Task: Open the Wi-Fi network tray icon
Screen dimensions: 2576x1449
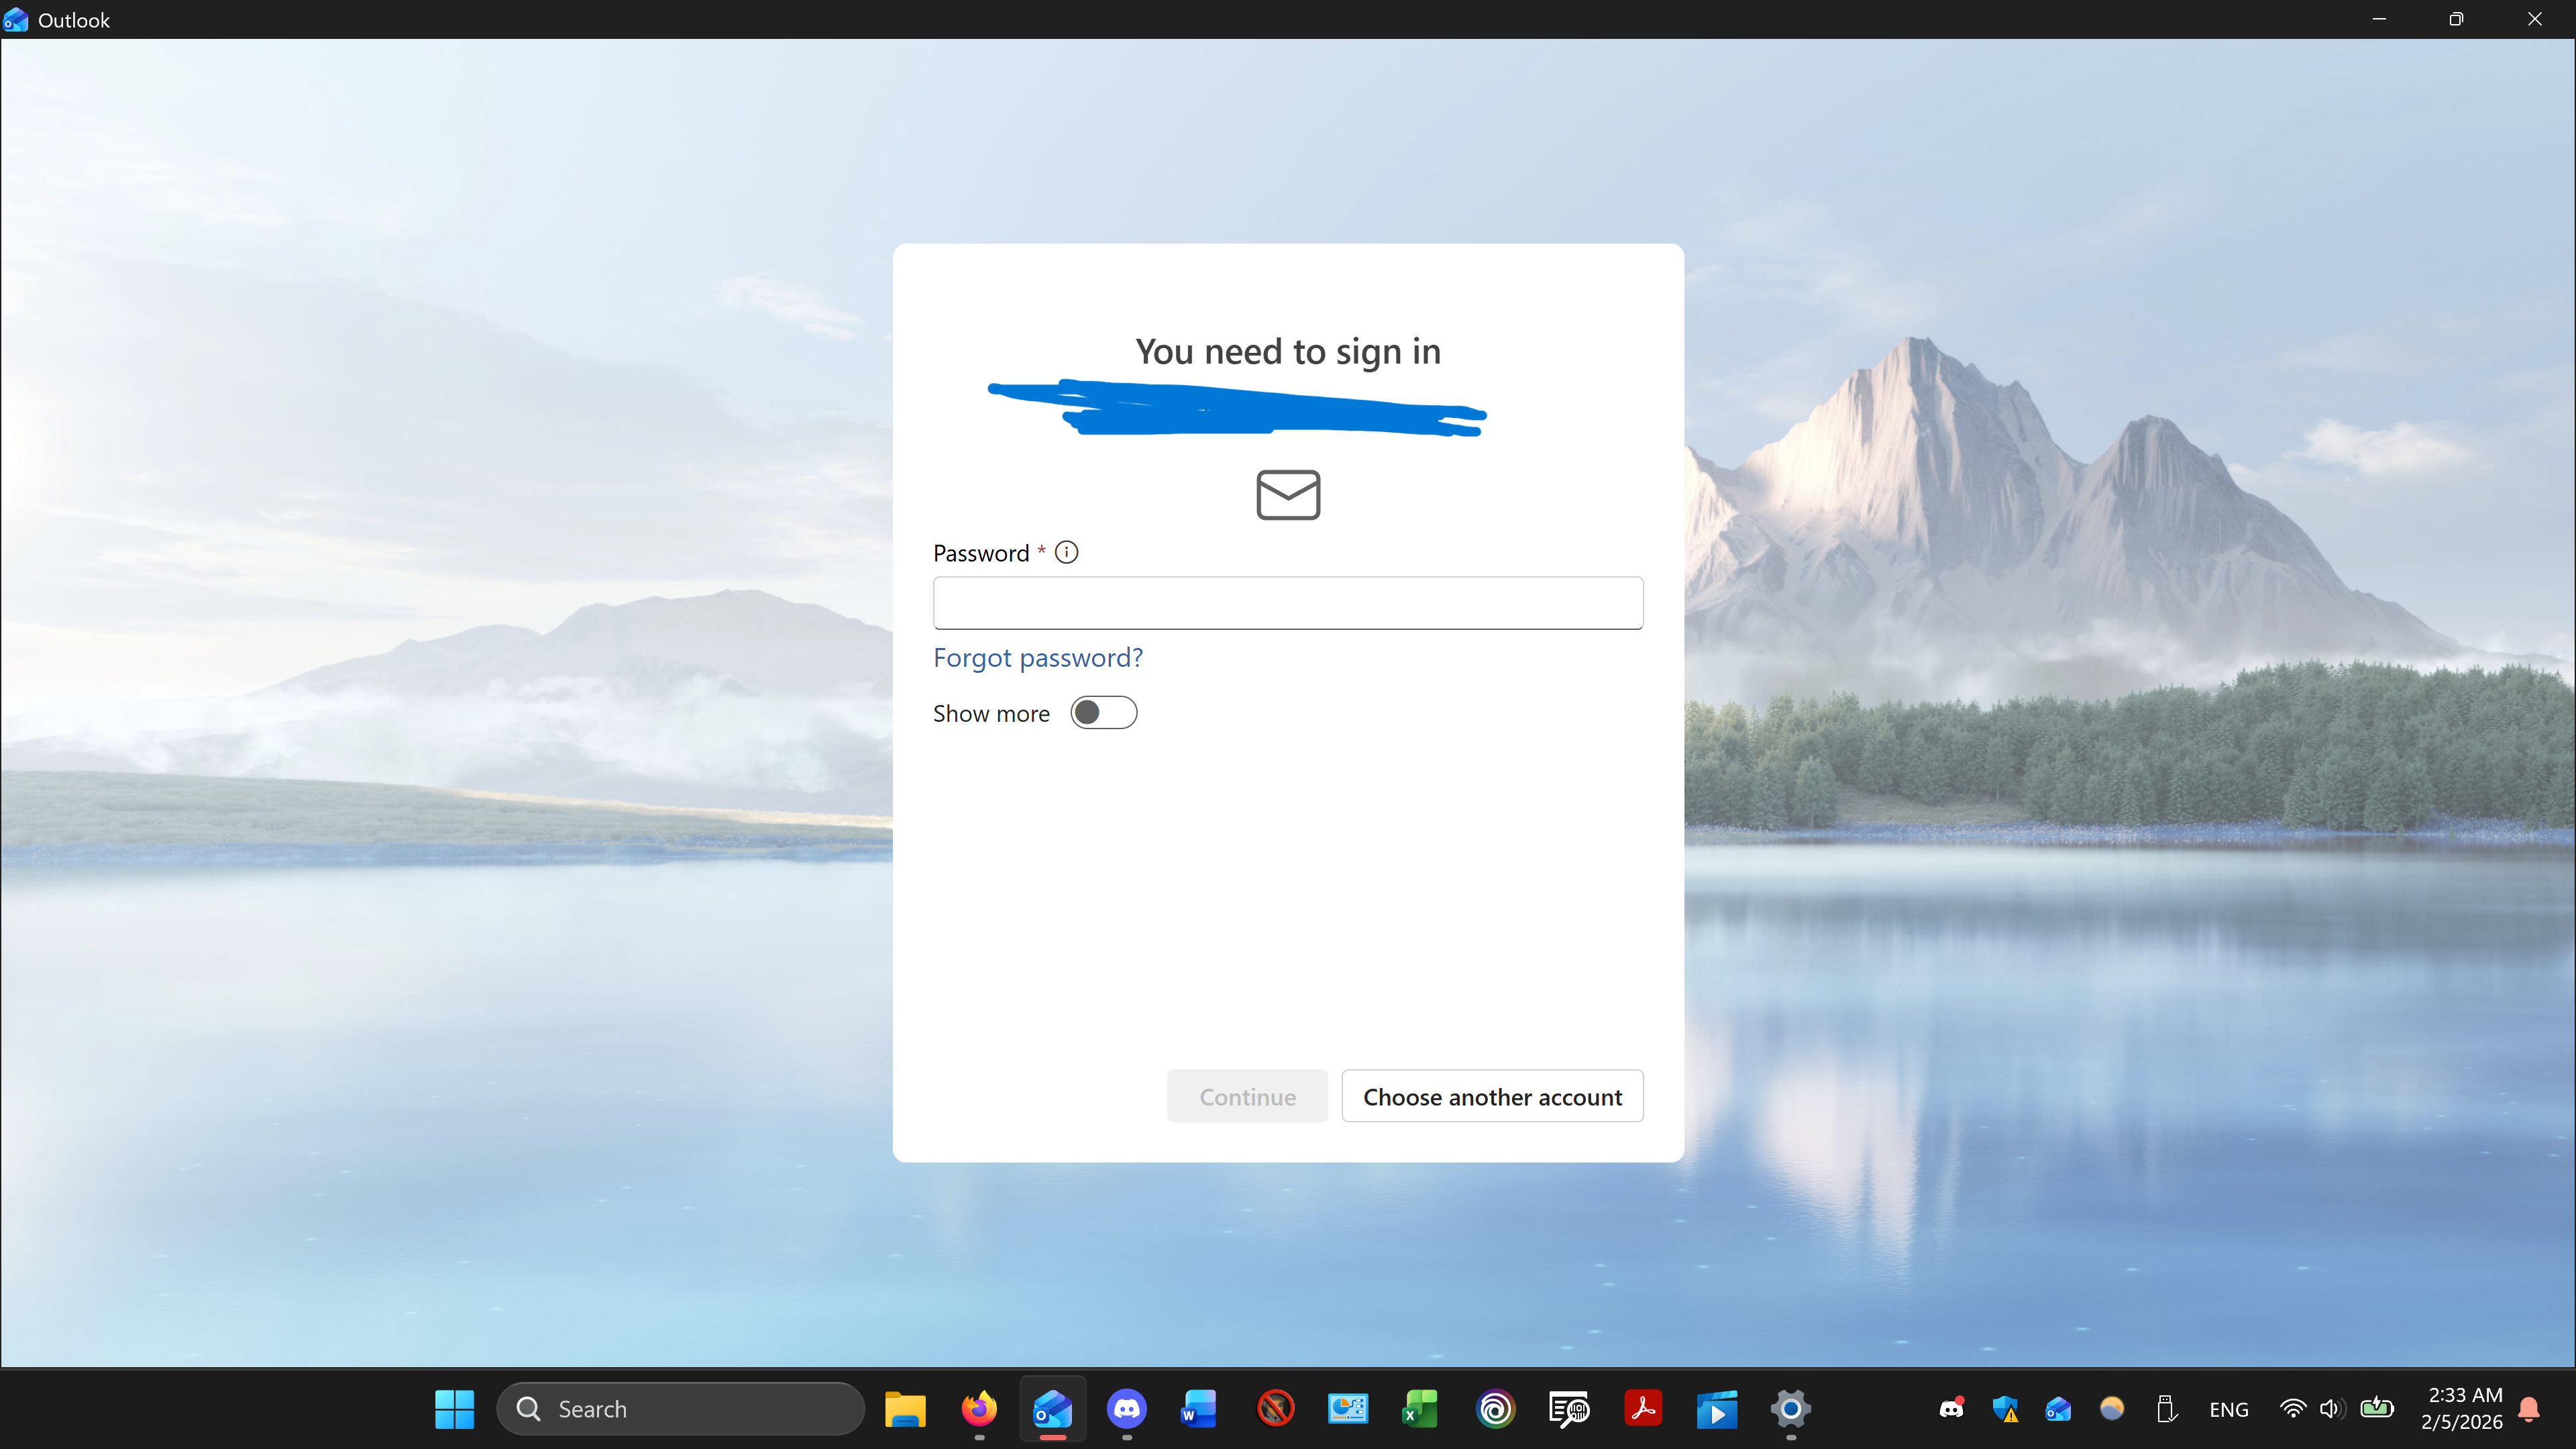Action: pyautogui.click(x=2292, y=1409)
